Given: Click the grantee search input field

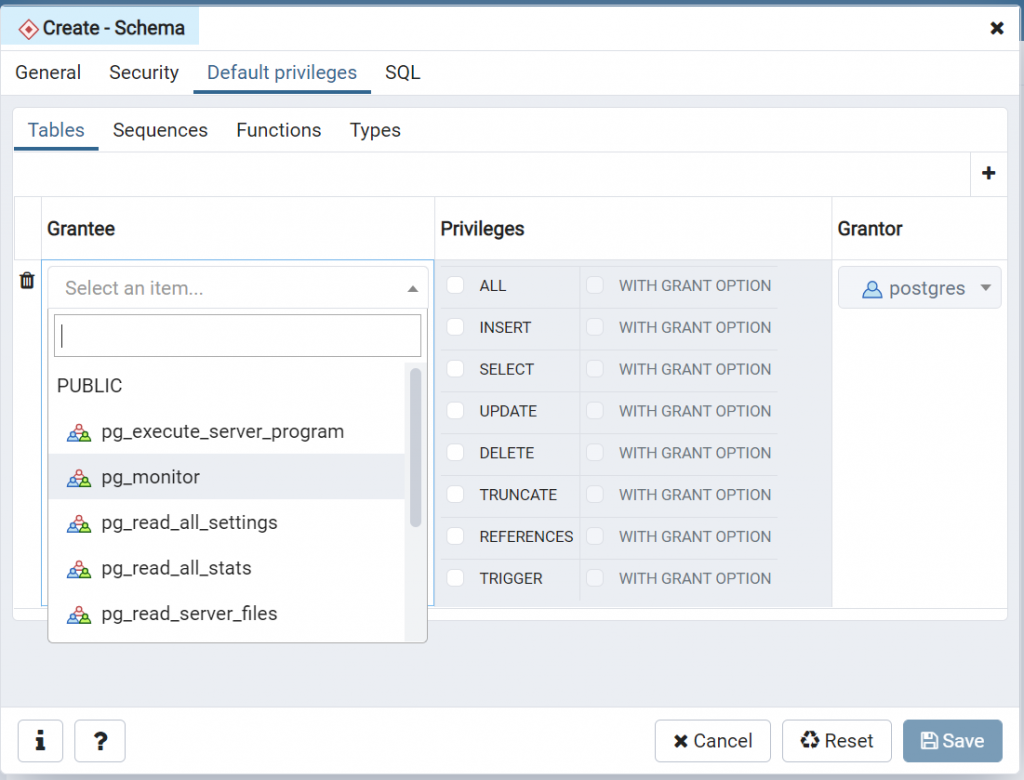Looking at the screenshot, I should click(238, 336).
